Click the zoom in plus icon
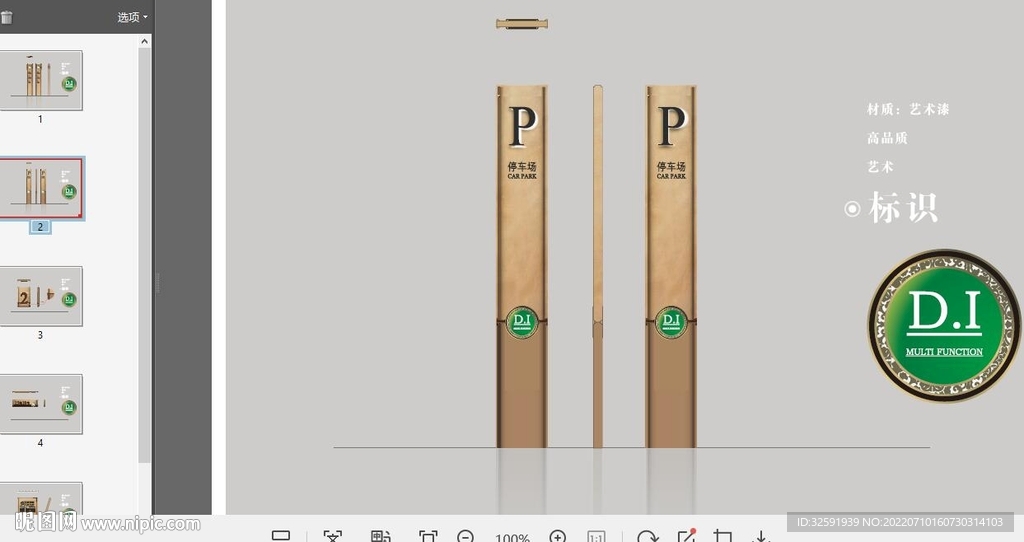 (x=558, y=537)
